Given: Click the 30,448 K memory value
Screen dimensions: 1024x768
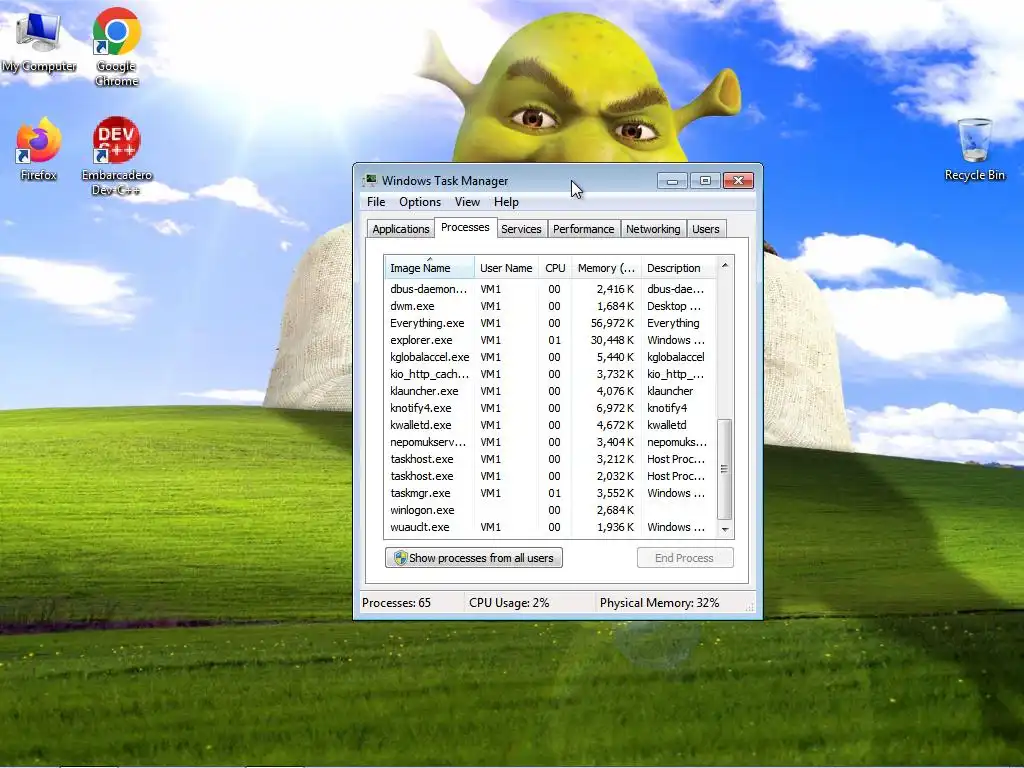Looking at the screenshot, I should pos(612,340).
